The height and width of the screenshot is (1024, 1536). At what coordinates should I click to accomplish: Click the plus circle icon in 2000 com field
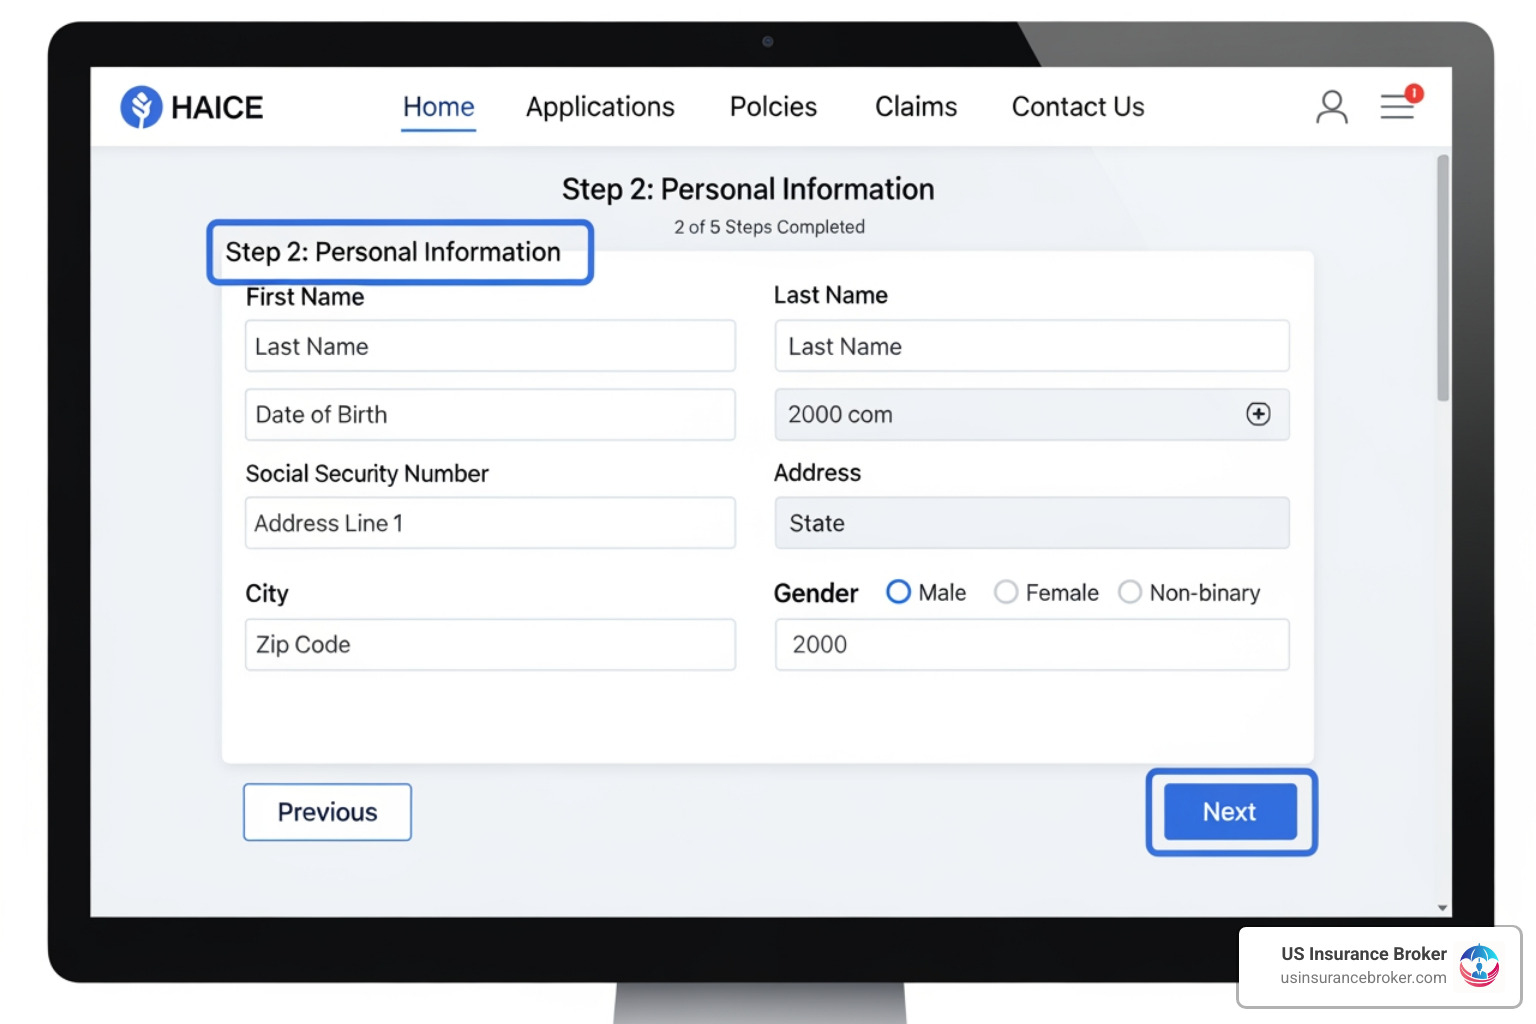(1258, 414)
